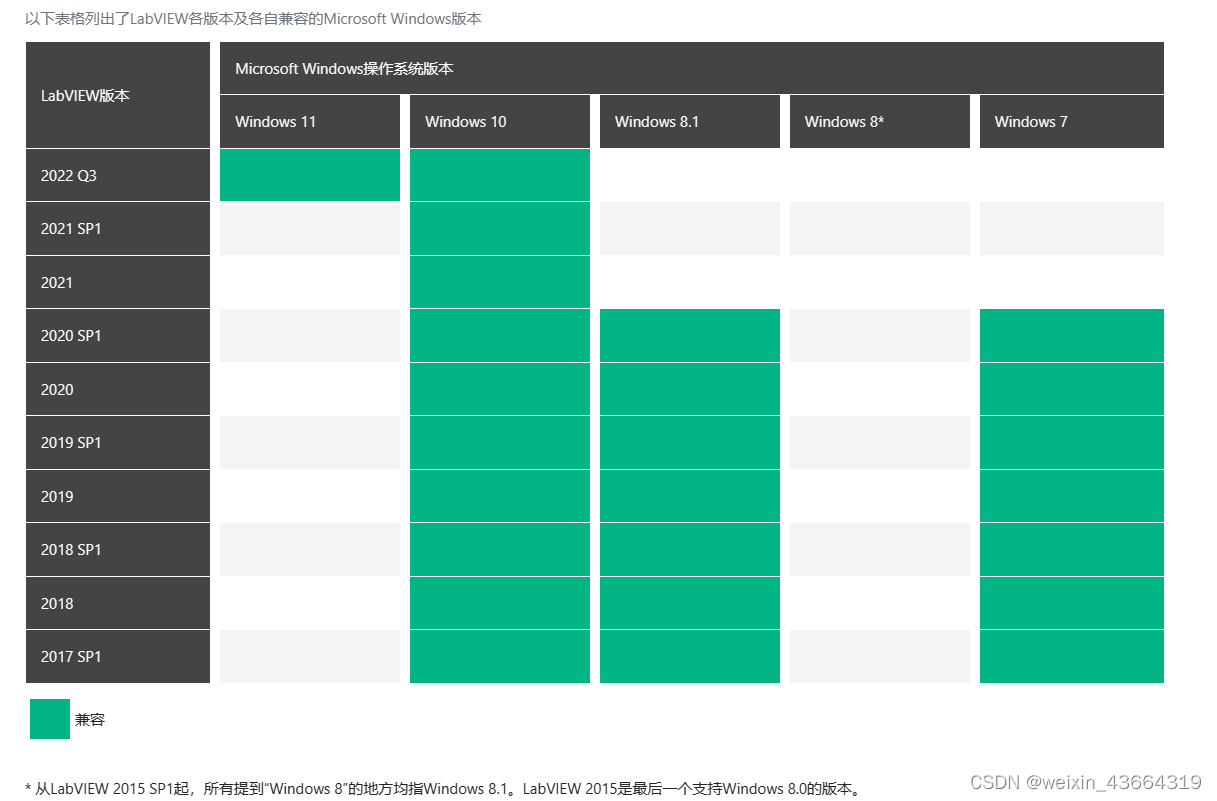
Task: Click the empty 2019 SP1 Windows 8* cell
Action: (x=880, y=442)
